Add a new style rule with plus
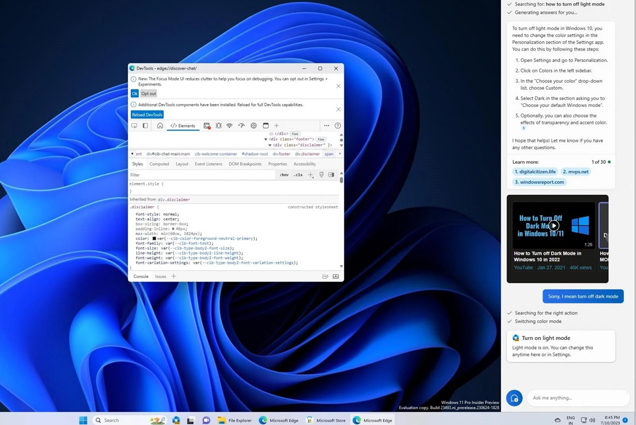This screenshot has height=425, width=636. pyautogui.click(x=310, y=175)
